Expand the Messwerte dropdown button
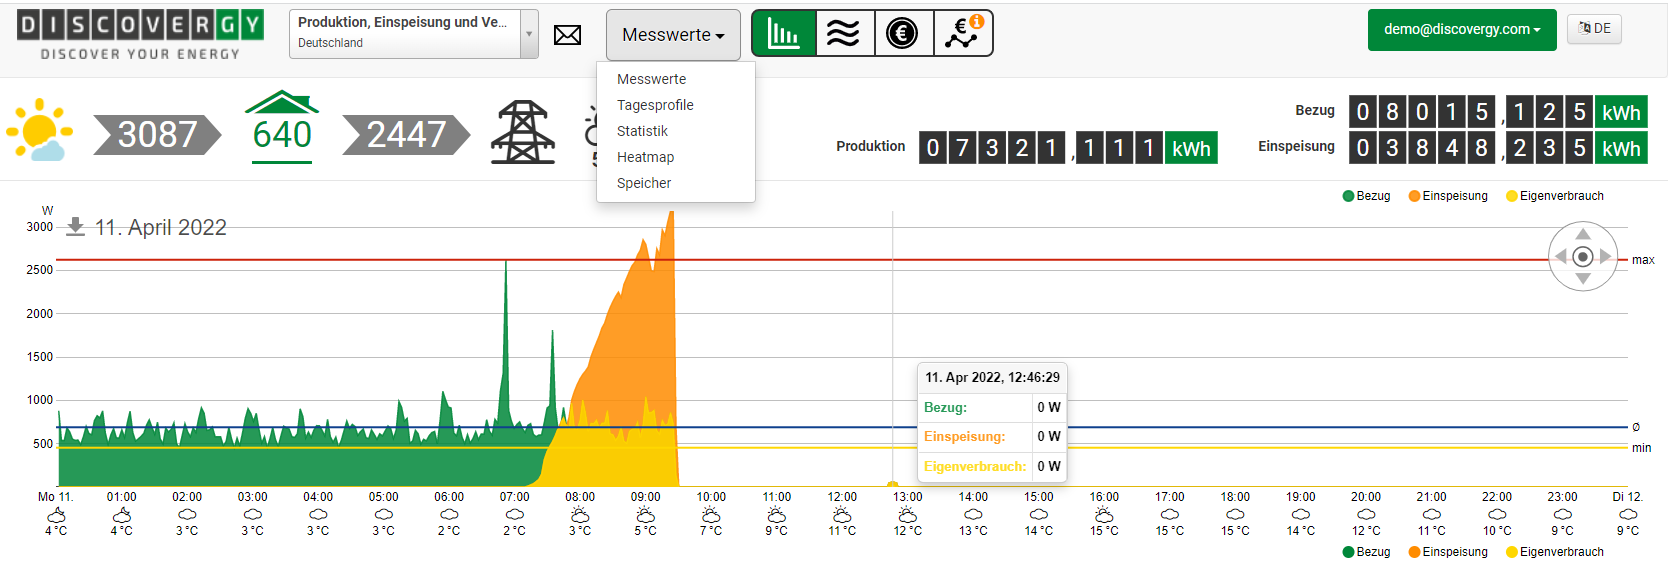1668x562 pixels. pyautogui.click(x=673, y=35)
